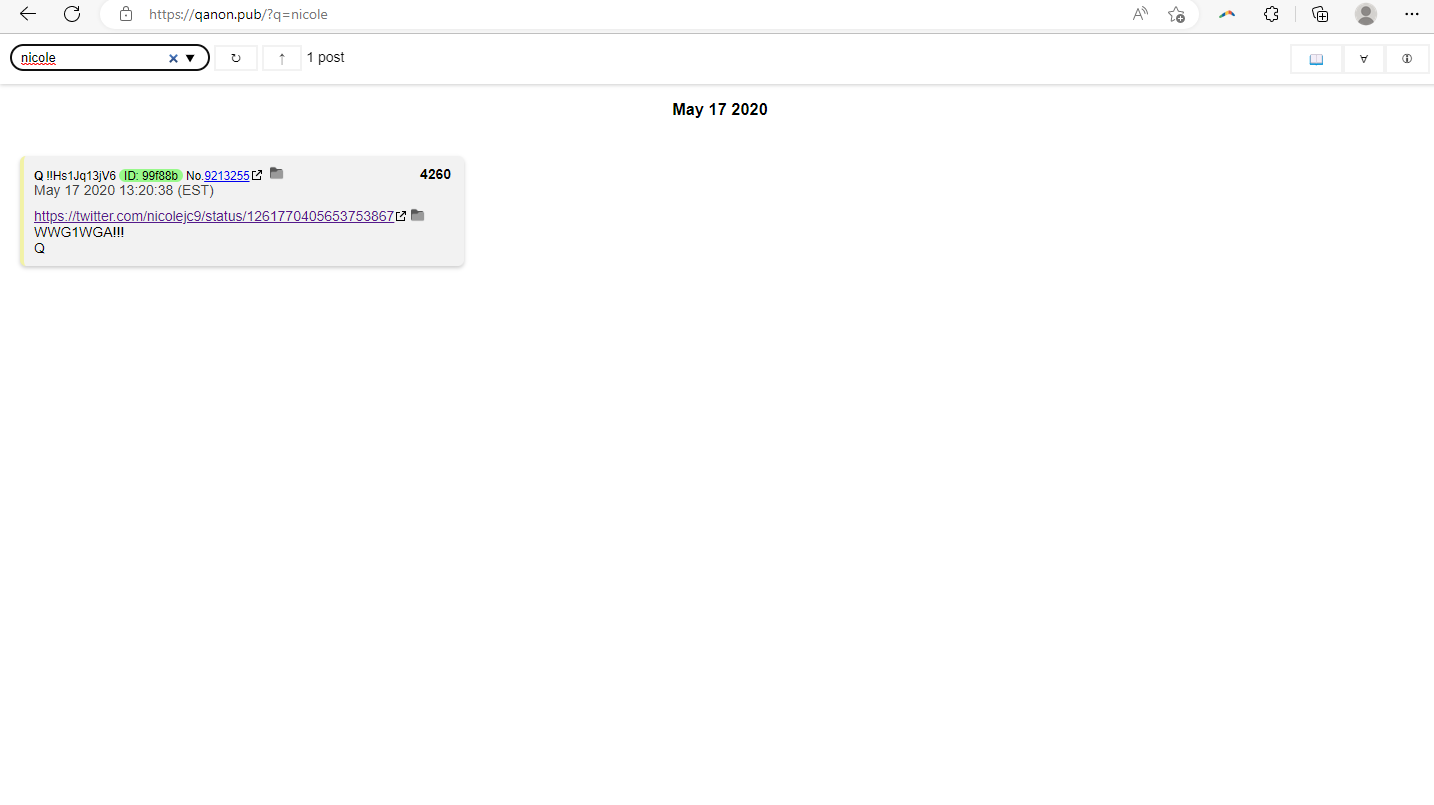Screen dimensions: 1434x805
Task: Click the folder icon after the twitter link
Action: (x=418, y=215)
